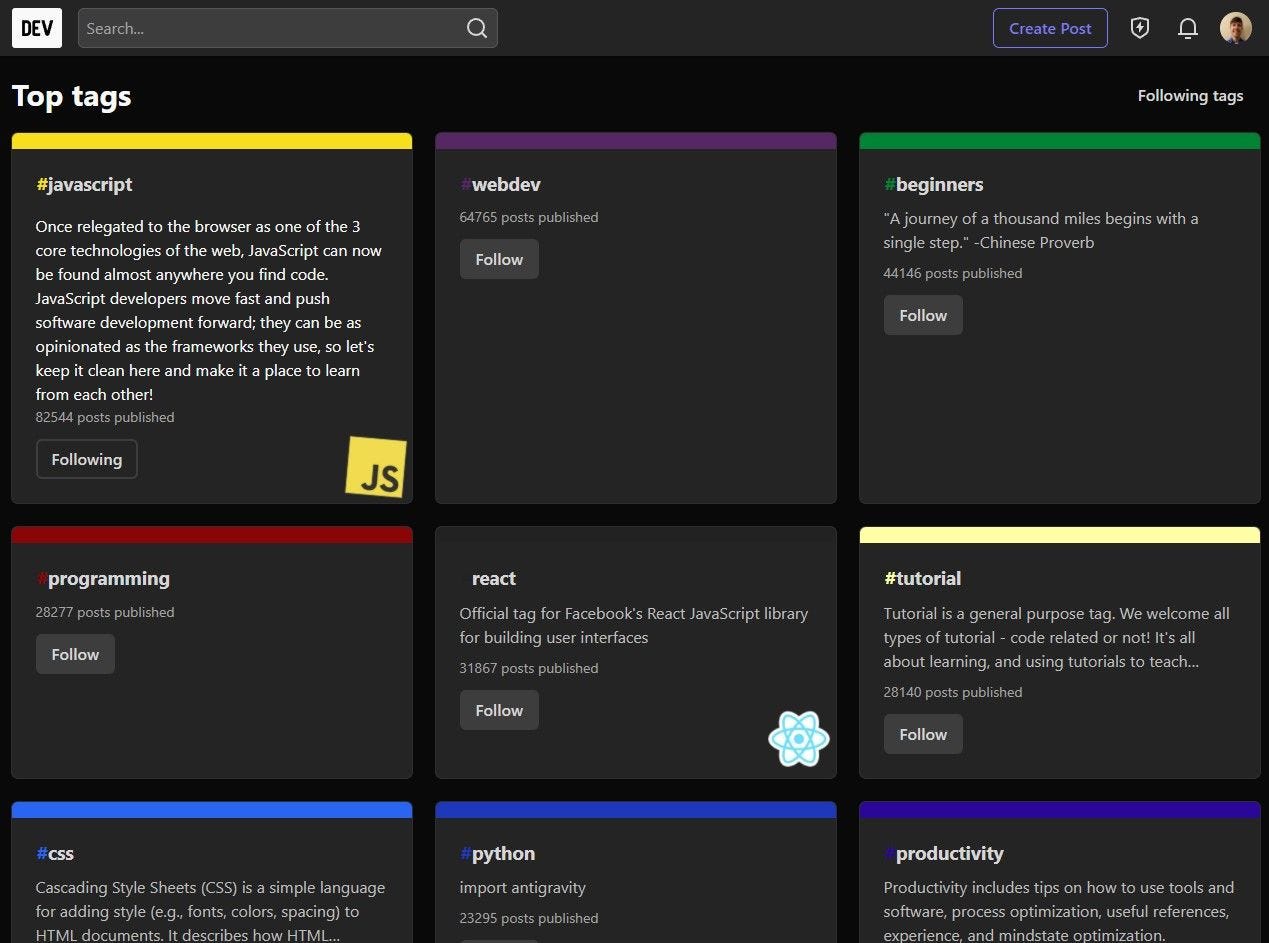
Task: Follow the beginners tag
Action: tap(923, 315)
